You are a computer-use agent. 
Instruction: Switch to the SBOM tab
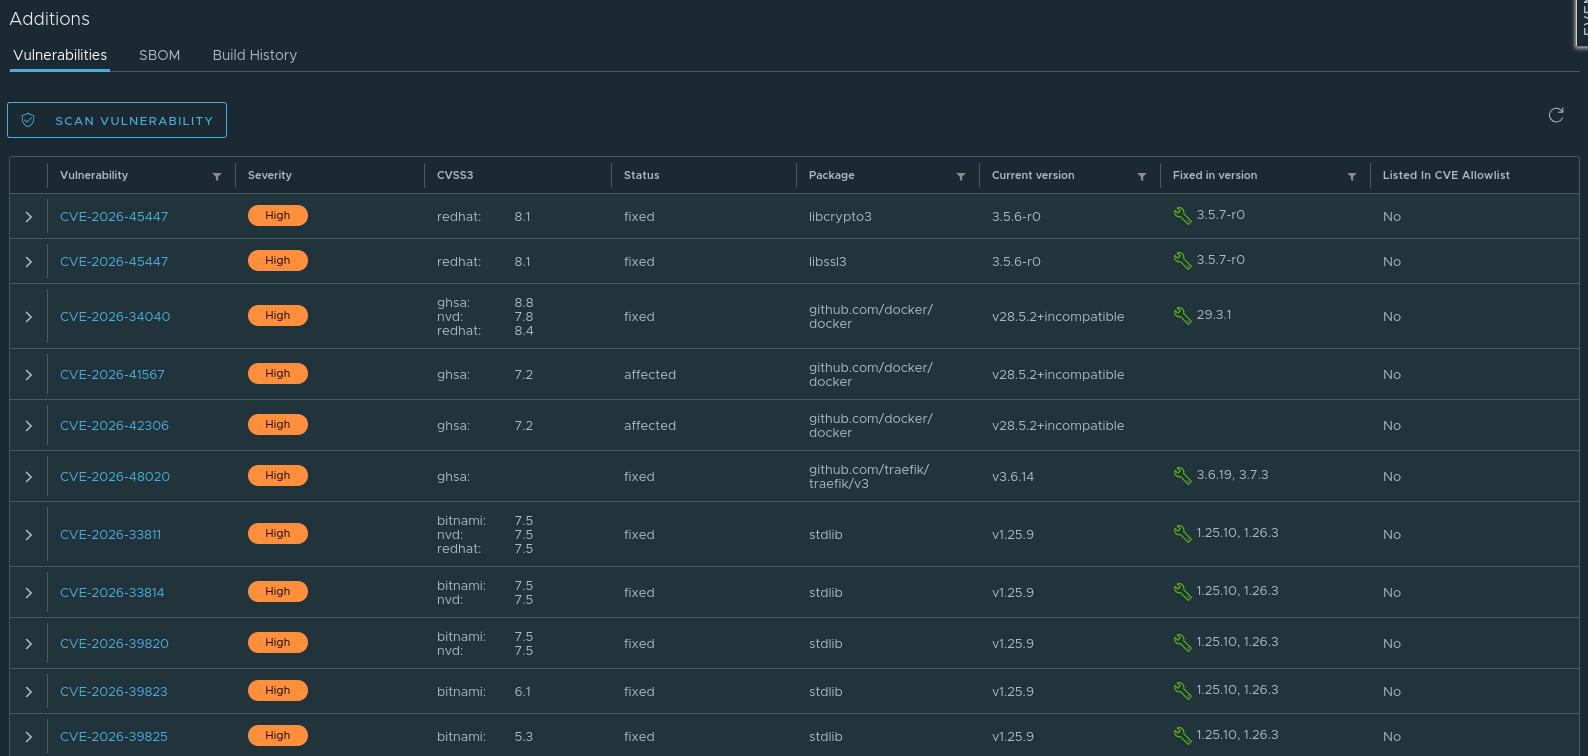[160, 55]
